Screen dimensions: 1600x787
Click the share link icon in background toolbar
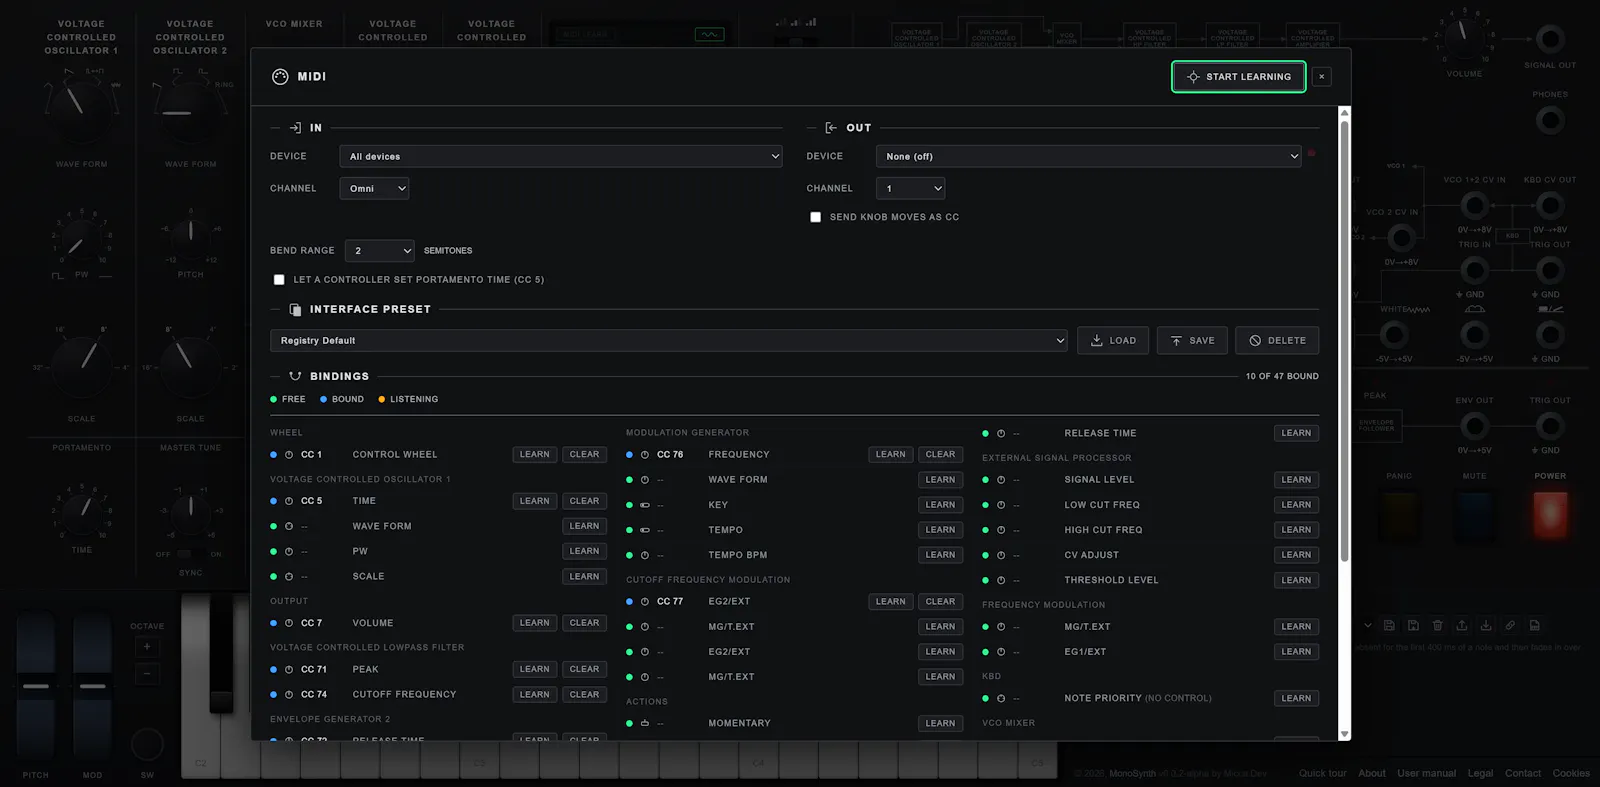pyautogui.click(x=1510, y=626)
